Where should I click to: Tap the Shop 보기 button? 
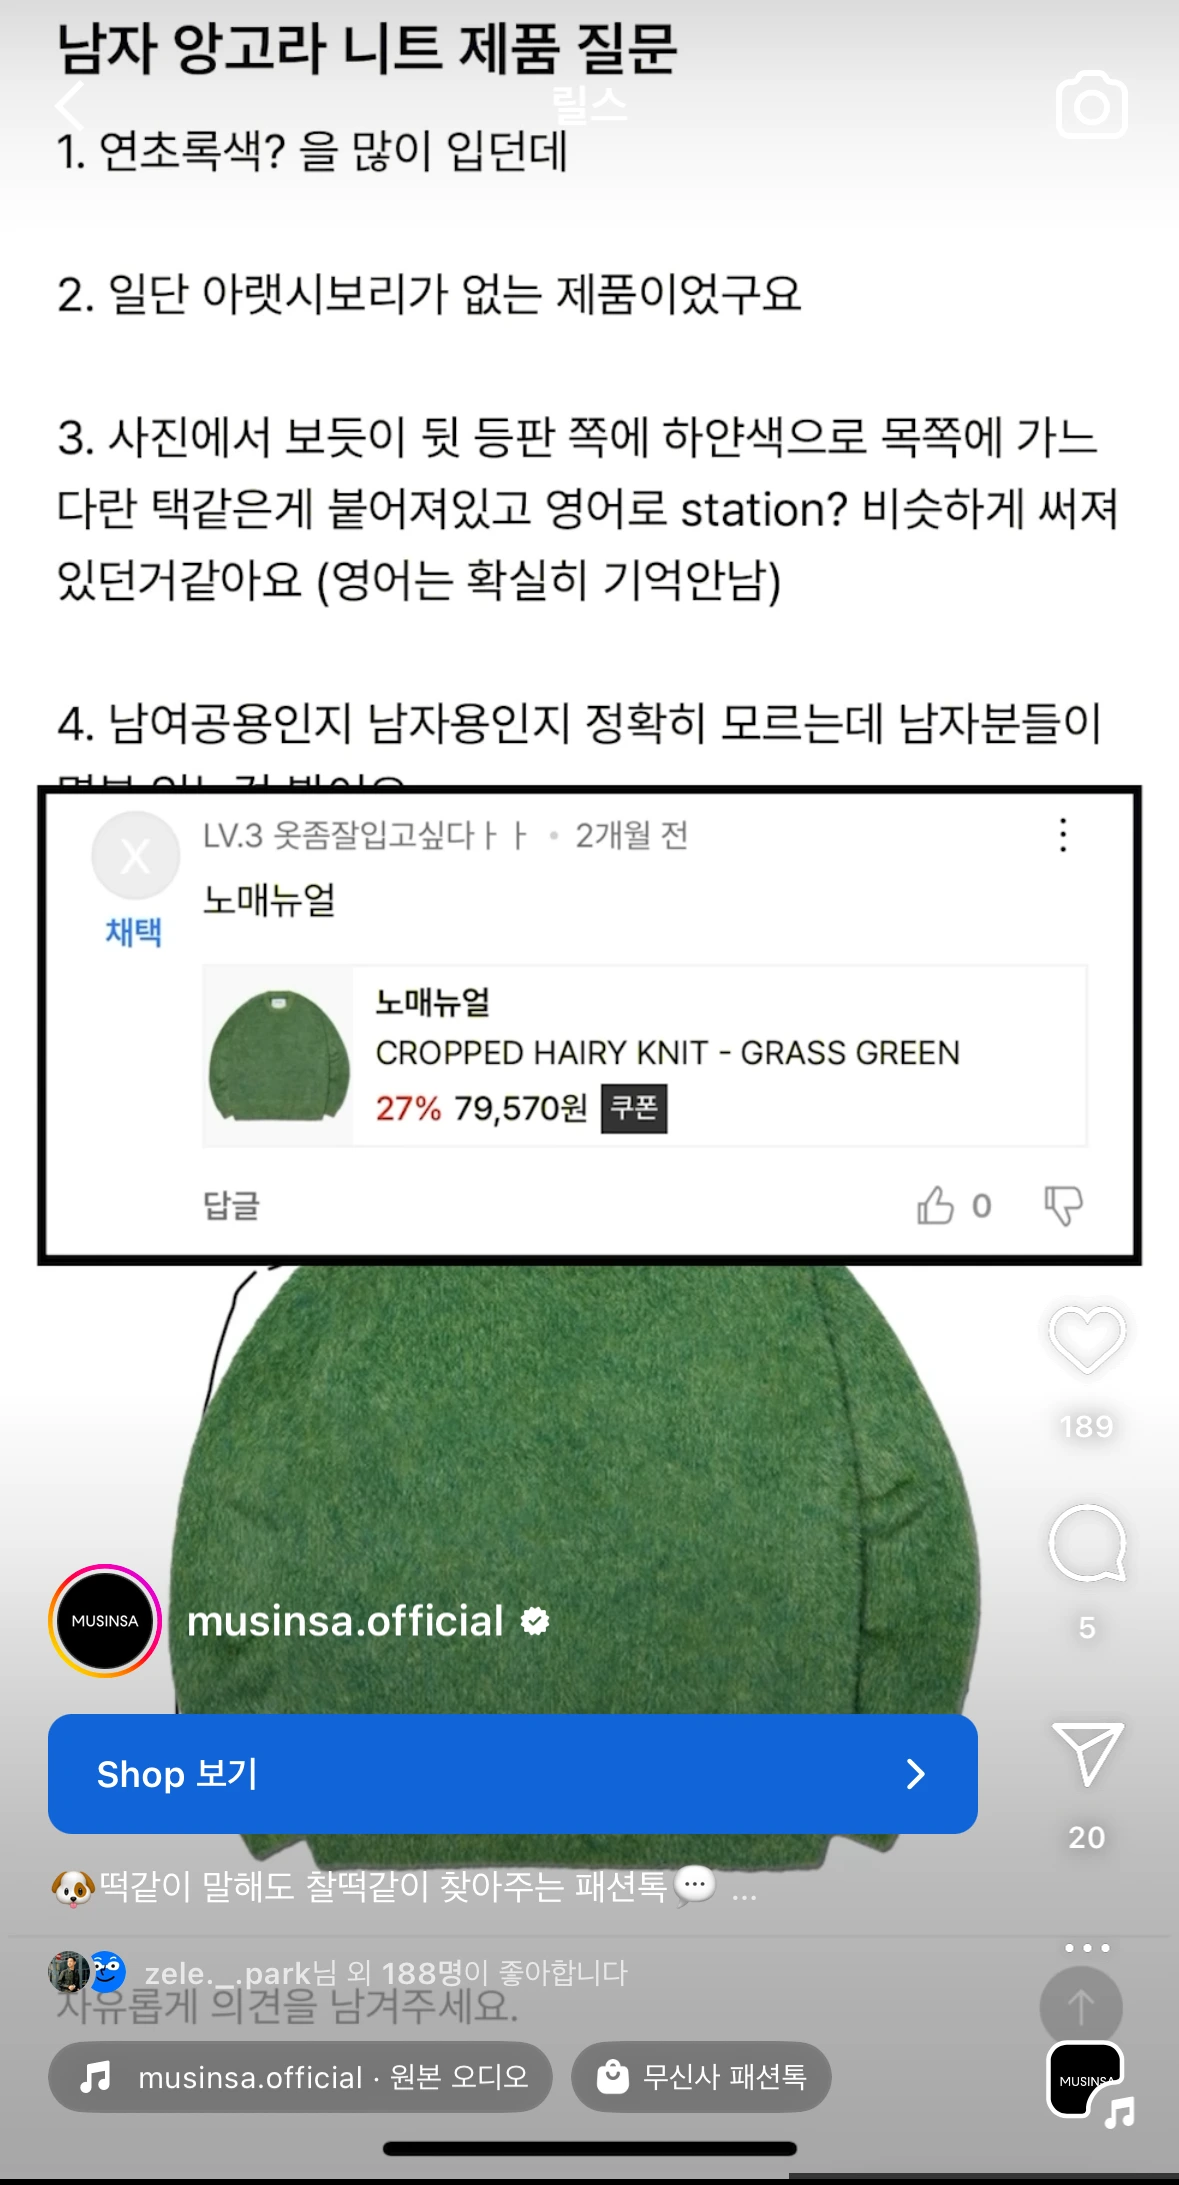click(512, 1774)
